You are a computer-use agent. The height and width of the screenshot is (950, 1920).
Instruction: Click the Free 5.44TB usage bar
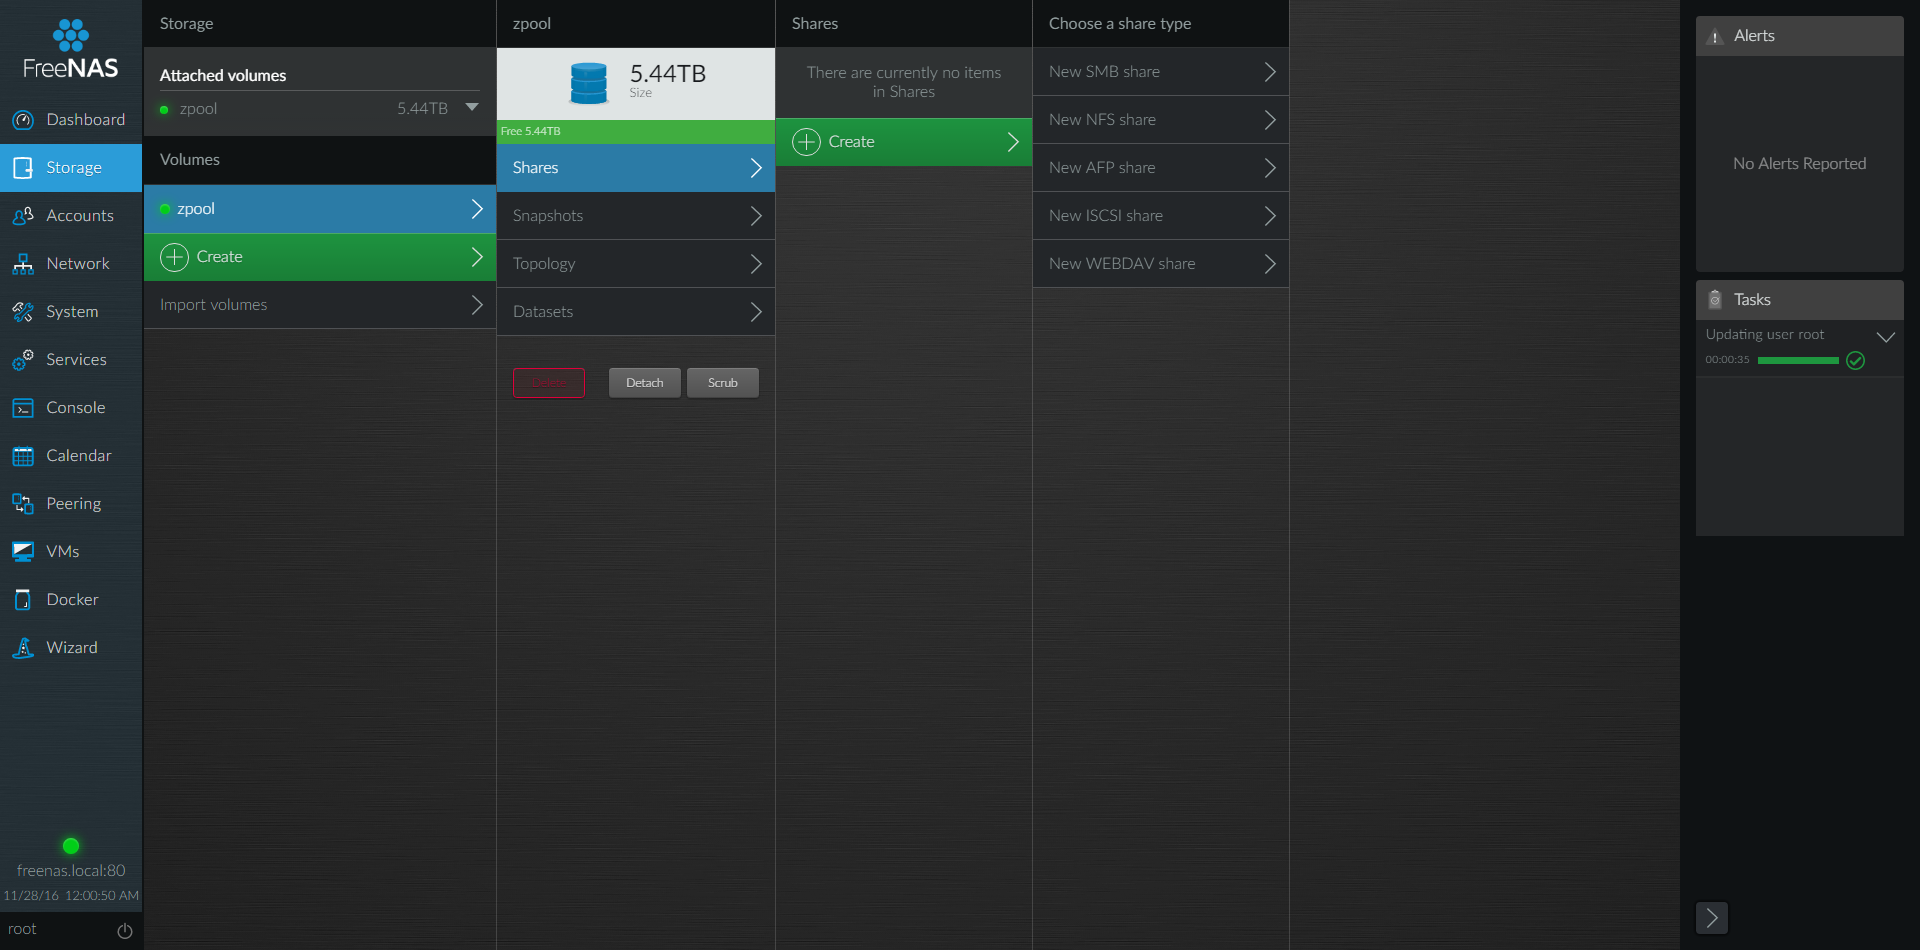click(636, 132)
